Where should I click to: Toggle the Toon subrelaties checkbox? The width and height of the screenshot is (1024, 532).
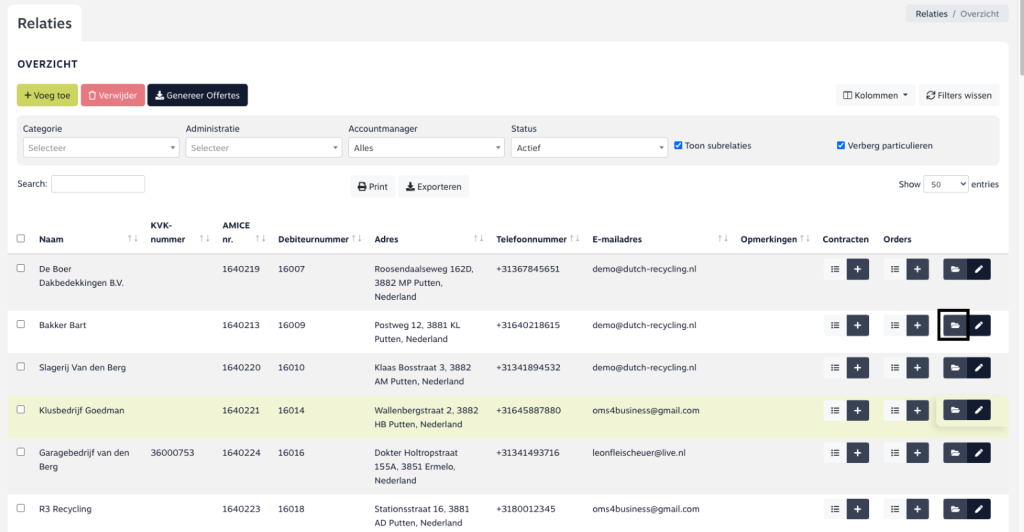point(679,145)
